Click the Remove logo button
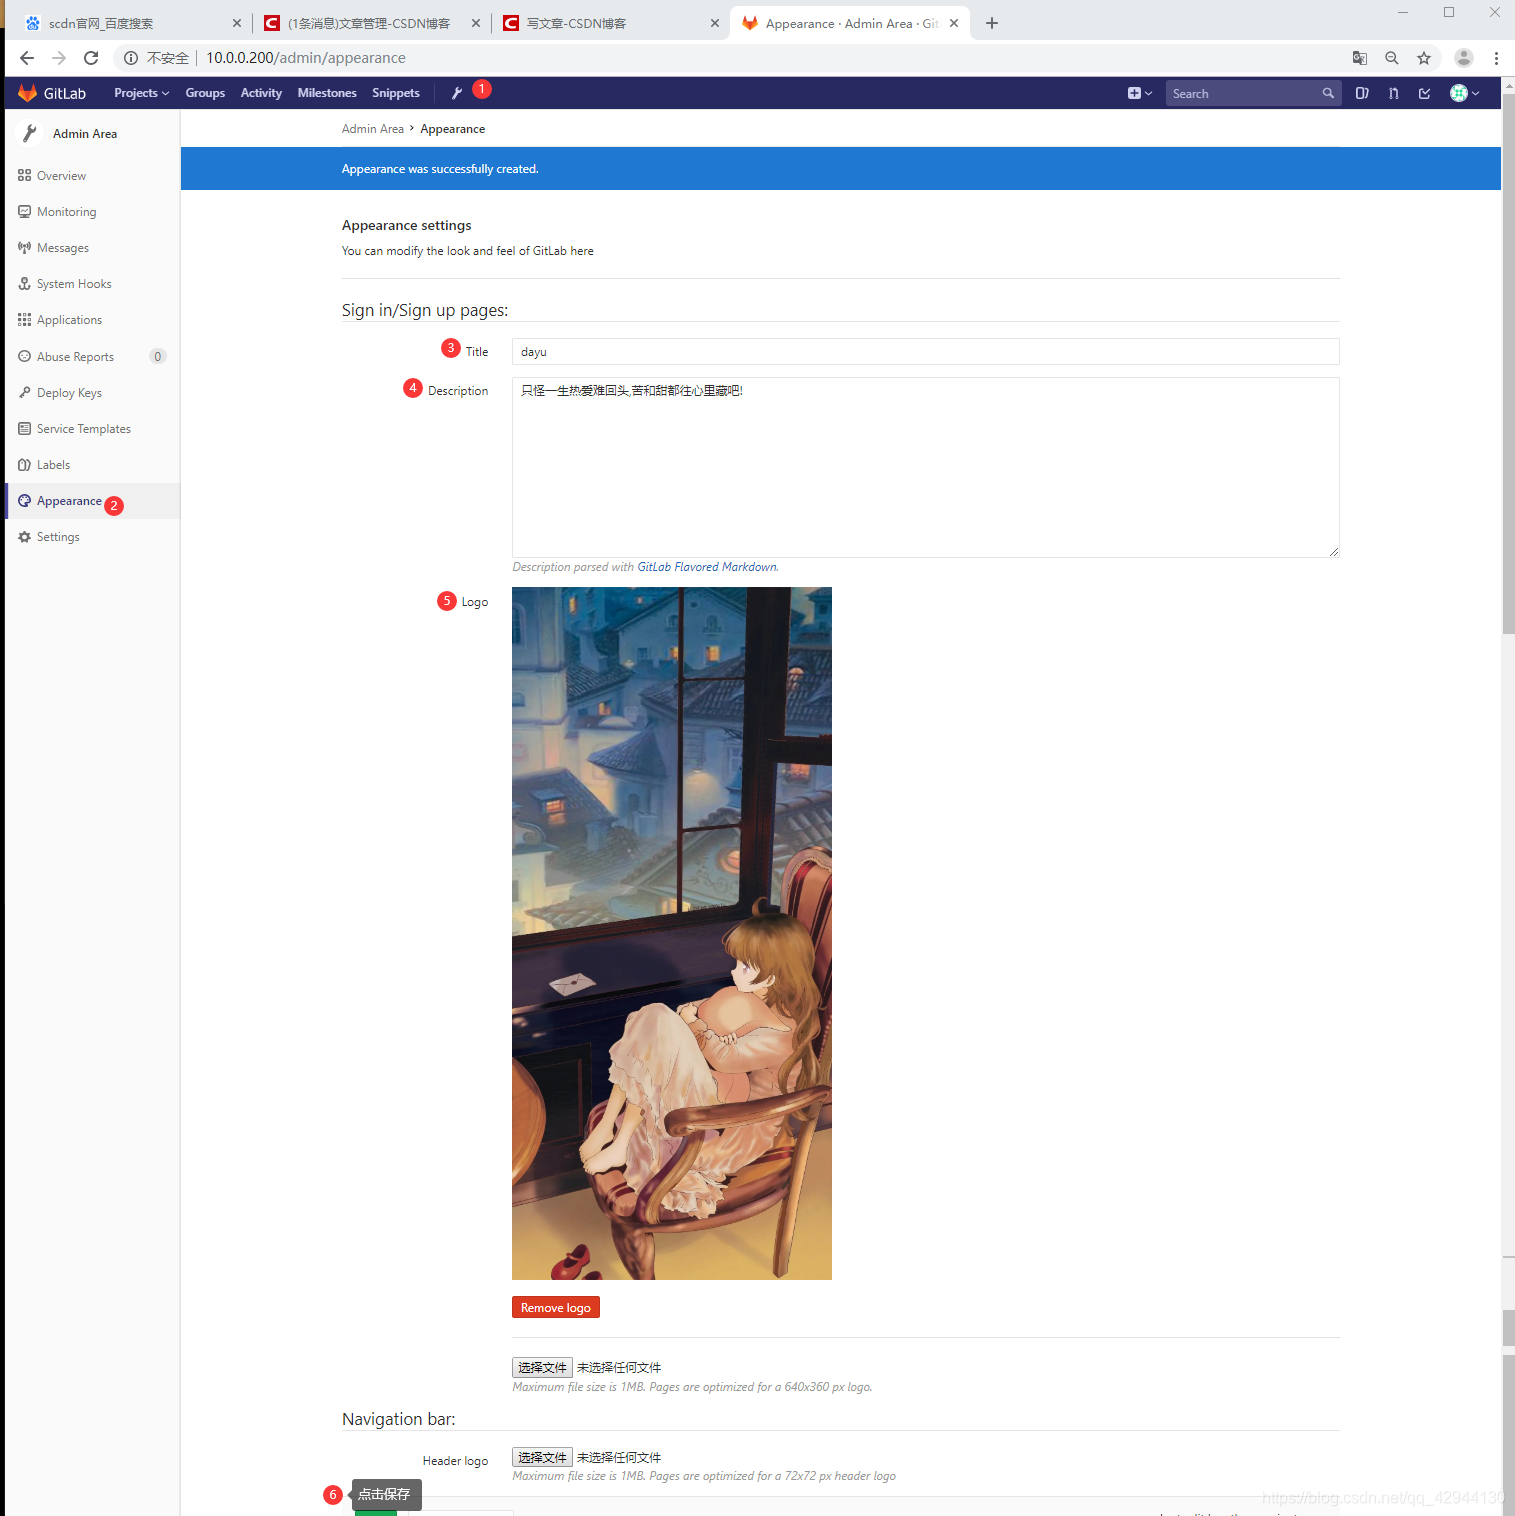 (x=556, y=1308)
